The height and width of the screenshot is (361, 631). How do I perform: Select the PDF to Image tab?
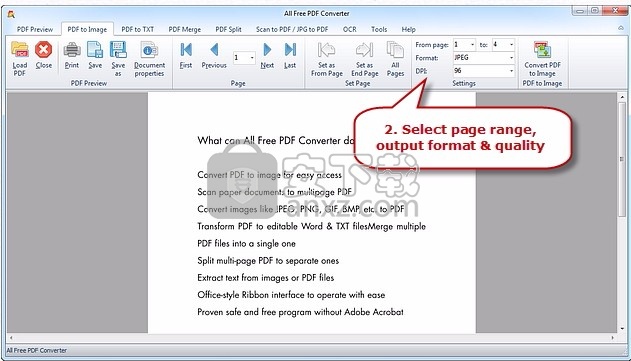coord(87,29)
